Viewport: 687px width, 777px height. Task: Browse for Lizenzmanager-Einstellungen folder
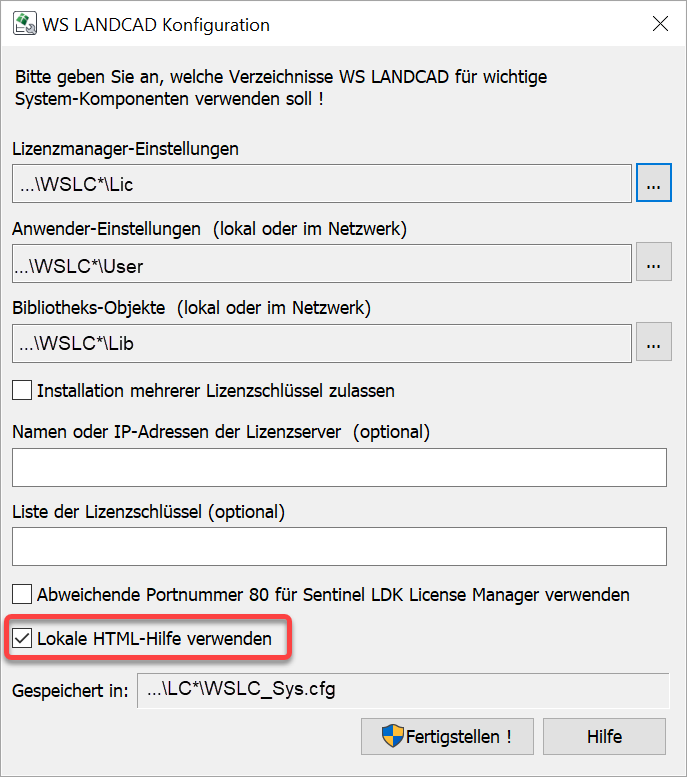[653, 183]
